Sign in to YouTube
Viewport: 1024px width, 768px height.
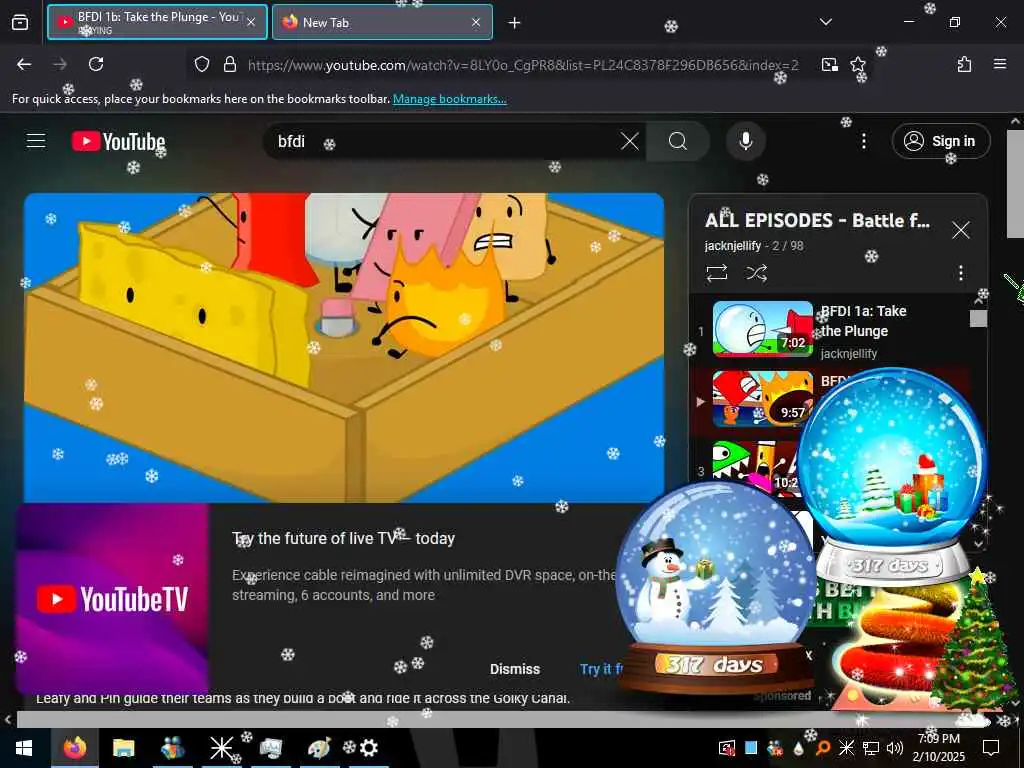coord(940,141)
